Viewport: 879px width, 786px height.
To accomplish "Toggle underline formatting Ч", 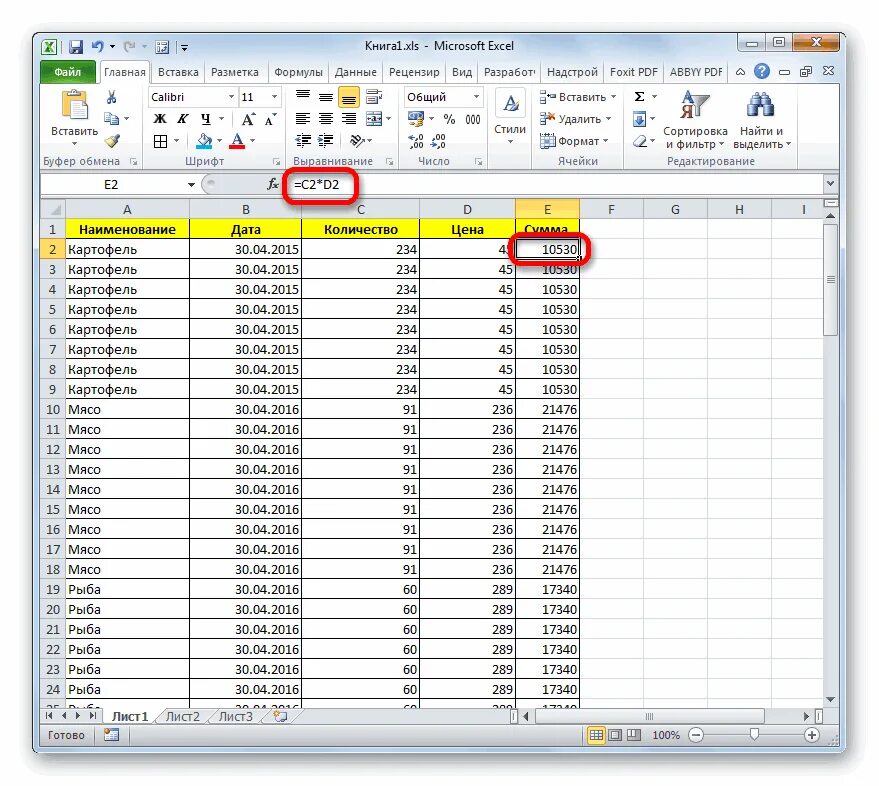I will (206, 119).
